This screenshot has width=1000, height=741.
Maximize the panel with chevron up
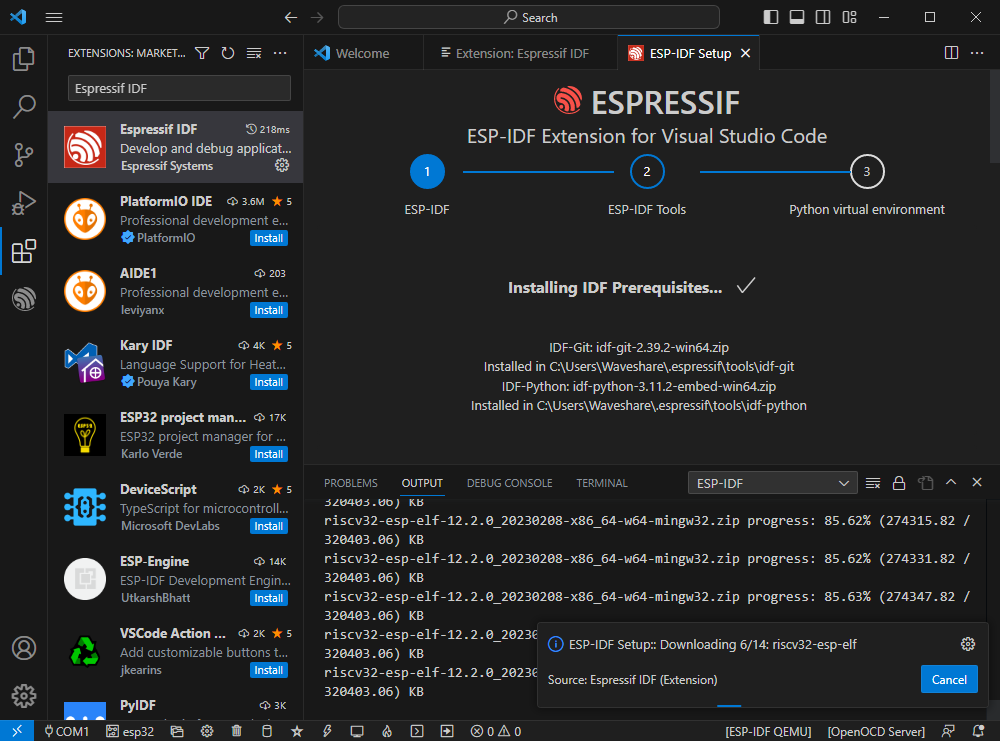coord(951,483)
